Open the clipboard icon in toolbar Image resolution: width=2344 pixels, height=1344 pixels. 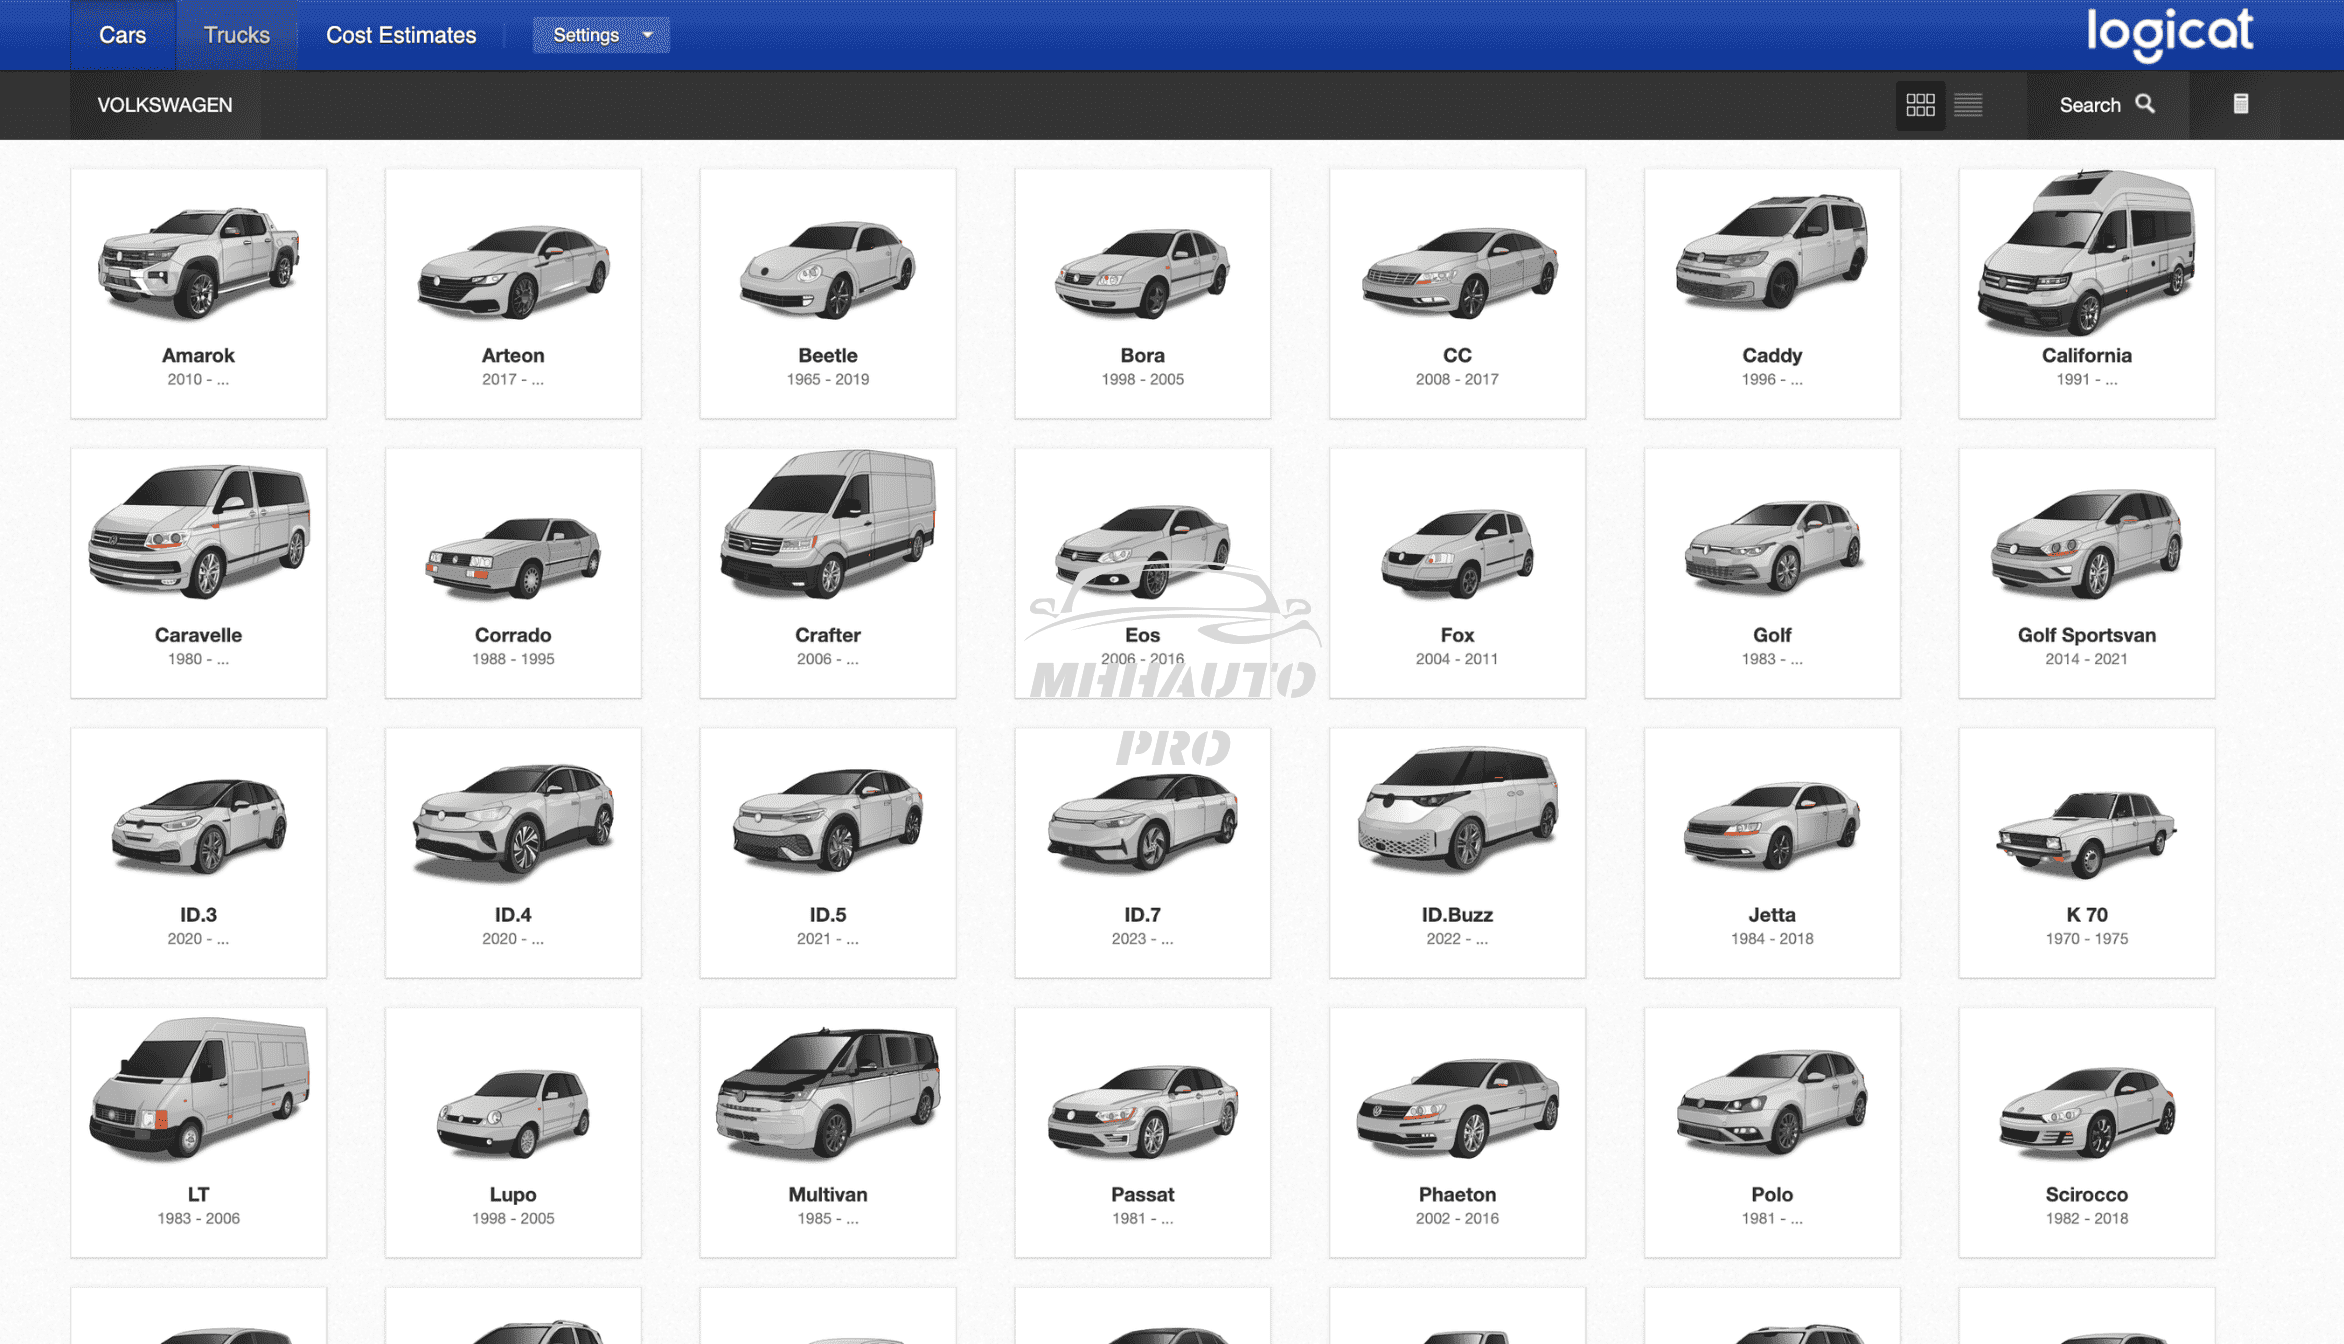pos(2241,104)
